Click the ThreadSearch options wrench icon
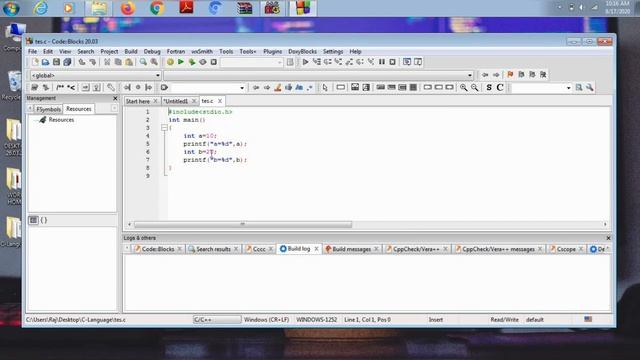This screenshot has height=360, width=640. (590, 87)
